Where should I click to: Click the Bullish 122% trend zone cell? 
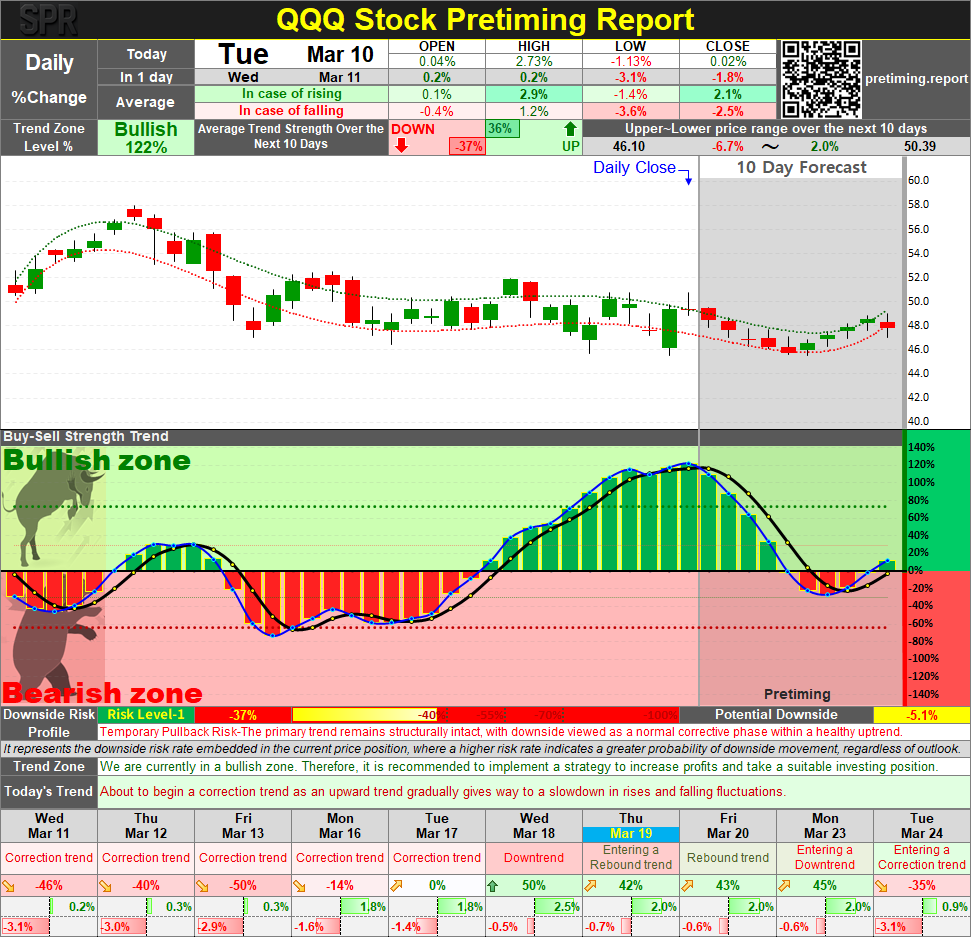(146, 137)
